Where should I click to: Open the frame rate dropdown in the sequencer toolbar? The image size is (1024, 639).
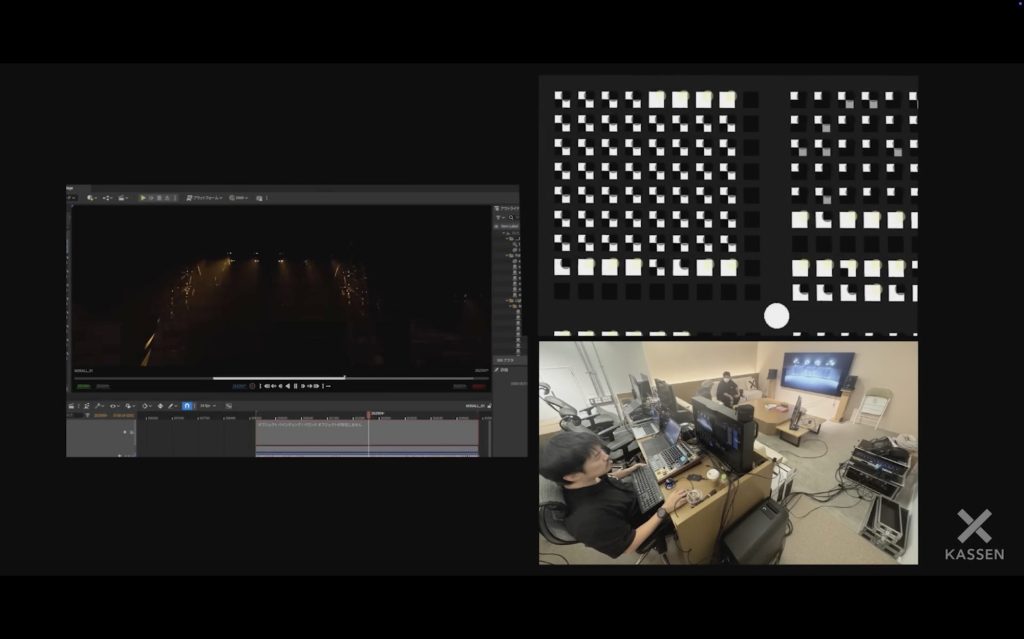pos(208,406)
